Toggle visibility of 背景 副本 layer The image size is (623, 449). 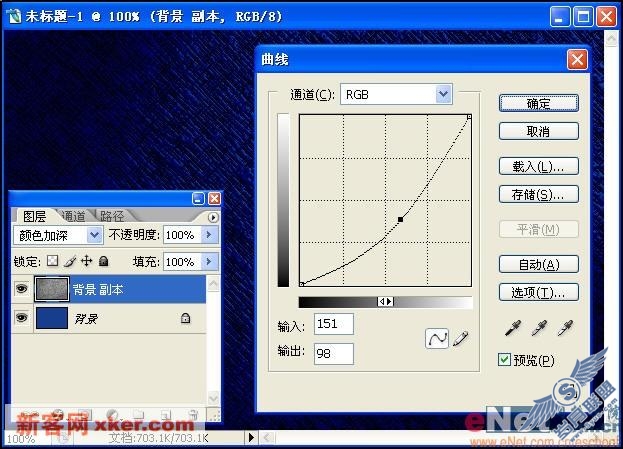22,288
